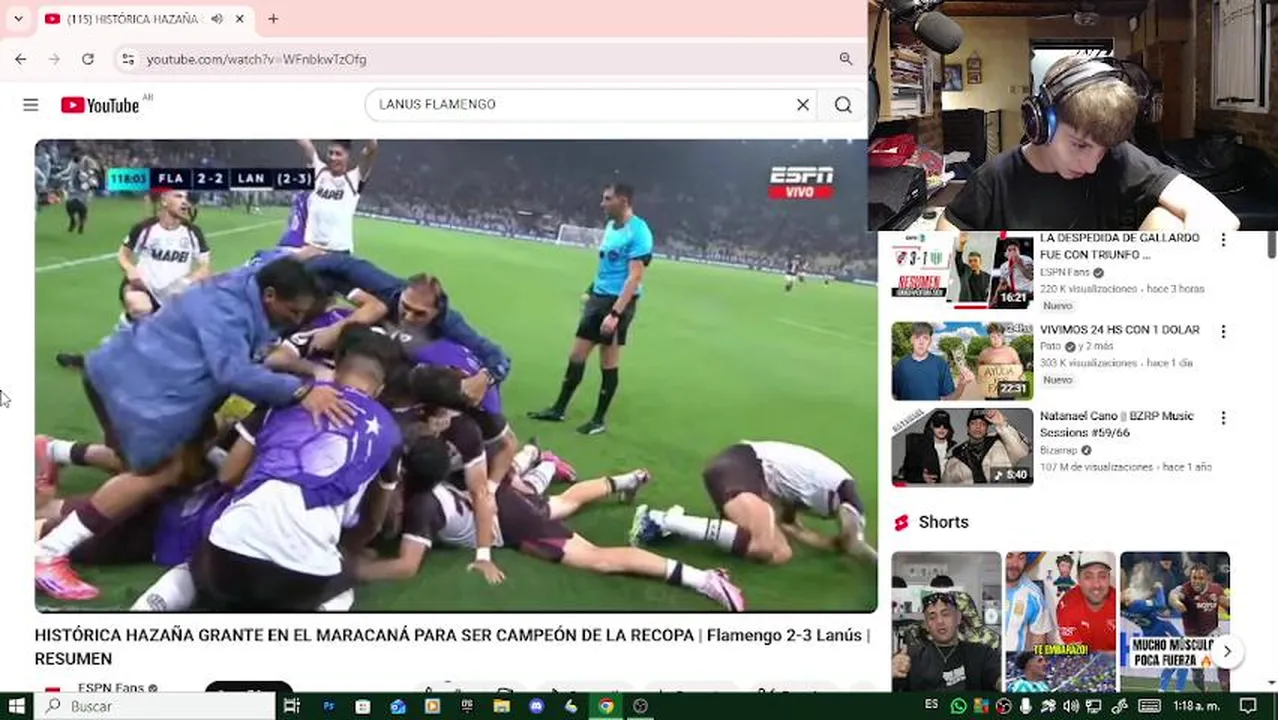Click the zoom magnifier icon in address bar
The width and height of the screenshot is (1278, 720).
846,59
